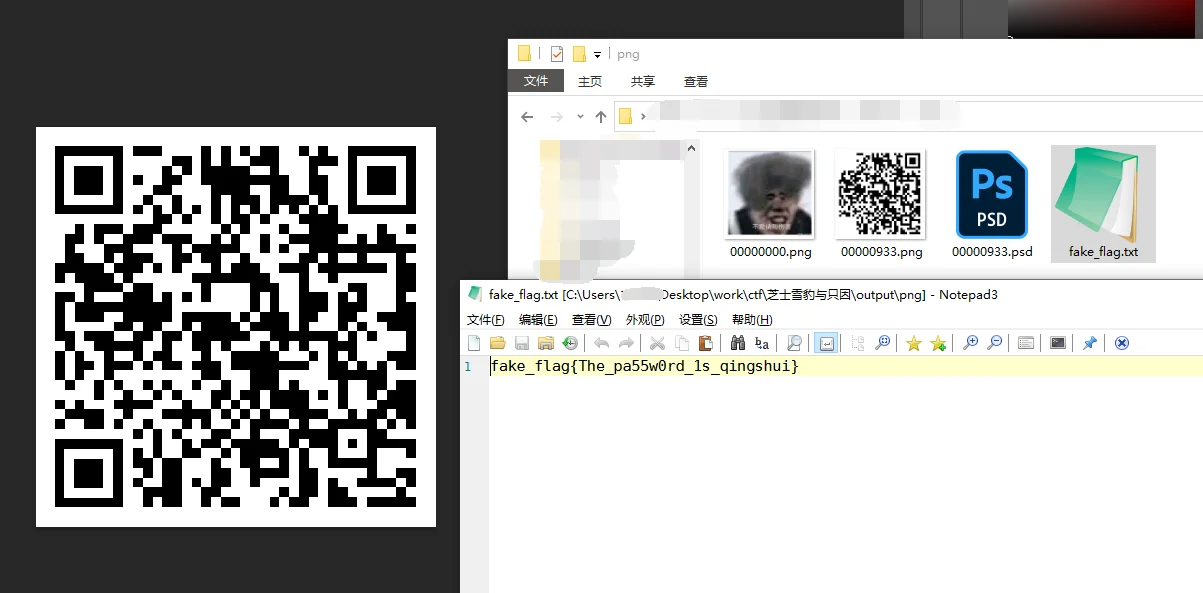Switch to the 共享 ribbon tab
Image resolution: width=1203 pixels, height=593 pixels.
[x=643, y=82]
